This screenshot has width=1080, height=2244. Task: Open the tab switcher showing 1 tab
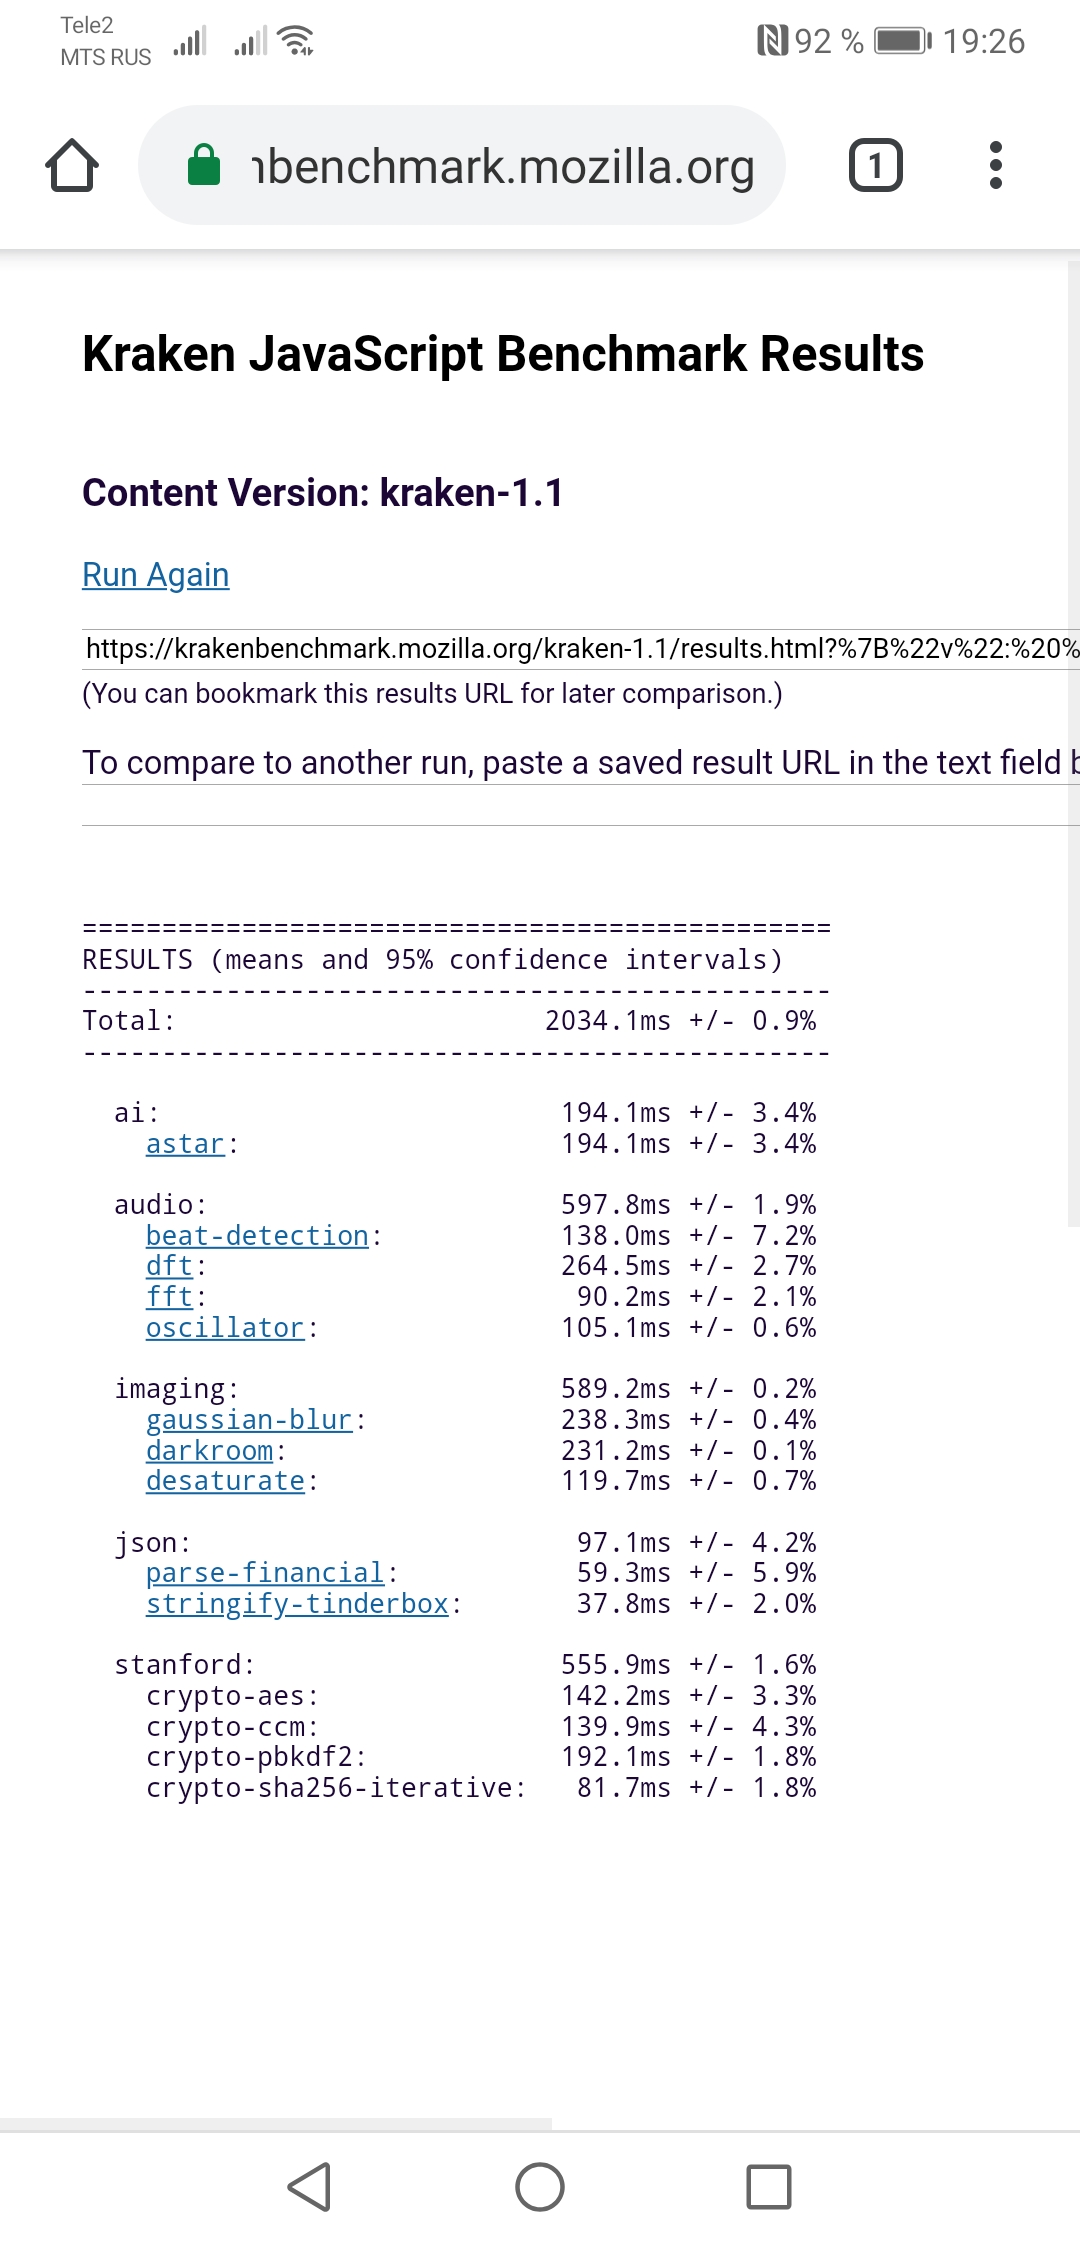[875, 165]
